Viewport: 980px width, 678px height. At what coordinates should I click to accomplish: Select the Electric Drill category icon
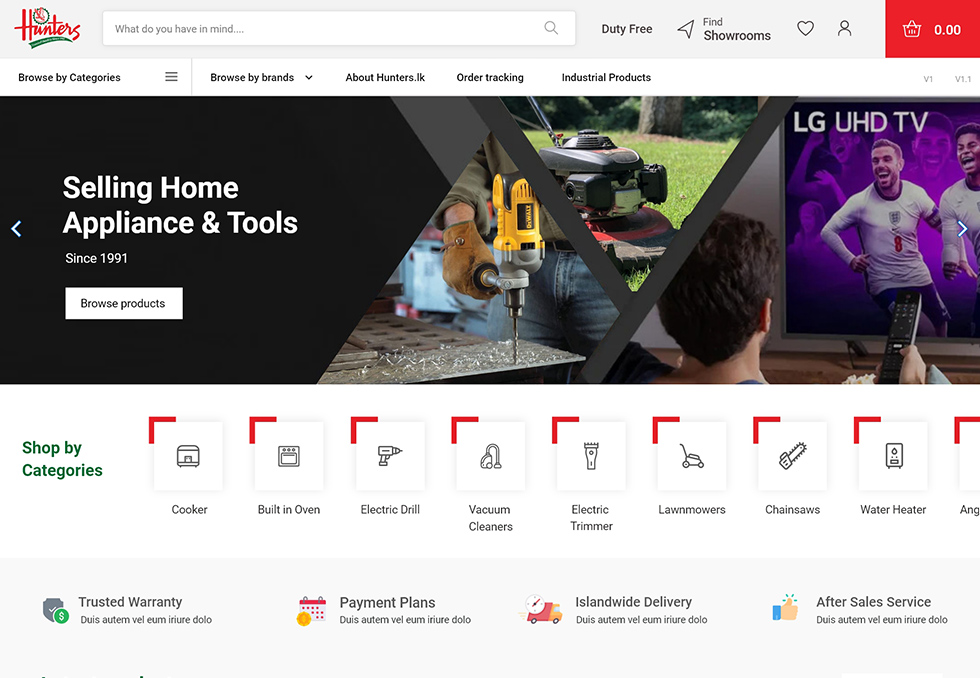(390, 456)
